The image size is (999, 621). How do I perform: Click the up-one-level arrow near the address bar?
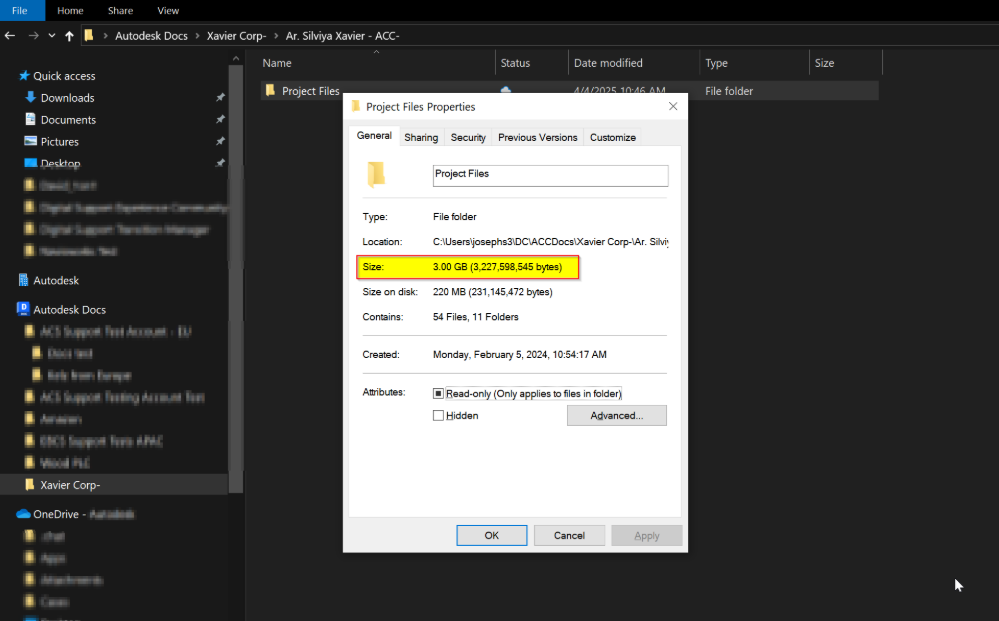coord(68,35)
